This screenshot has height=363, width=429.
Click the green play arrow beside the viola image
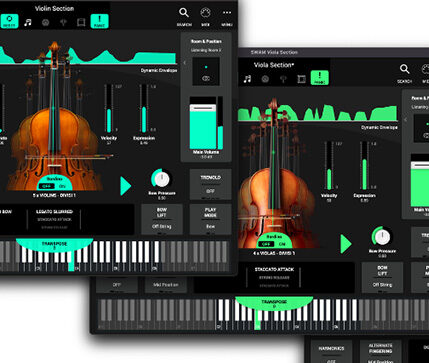tap(346, 244)
